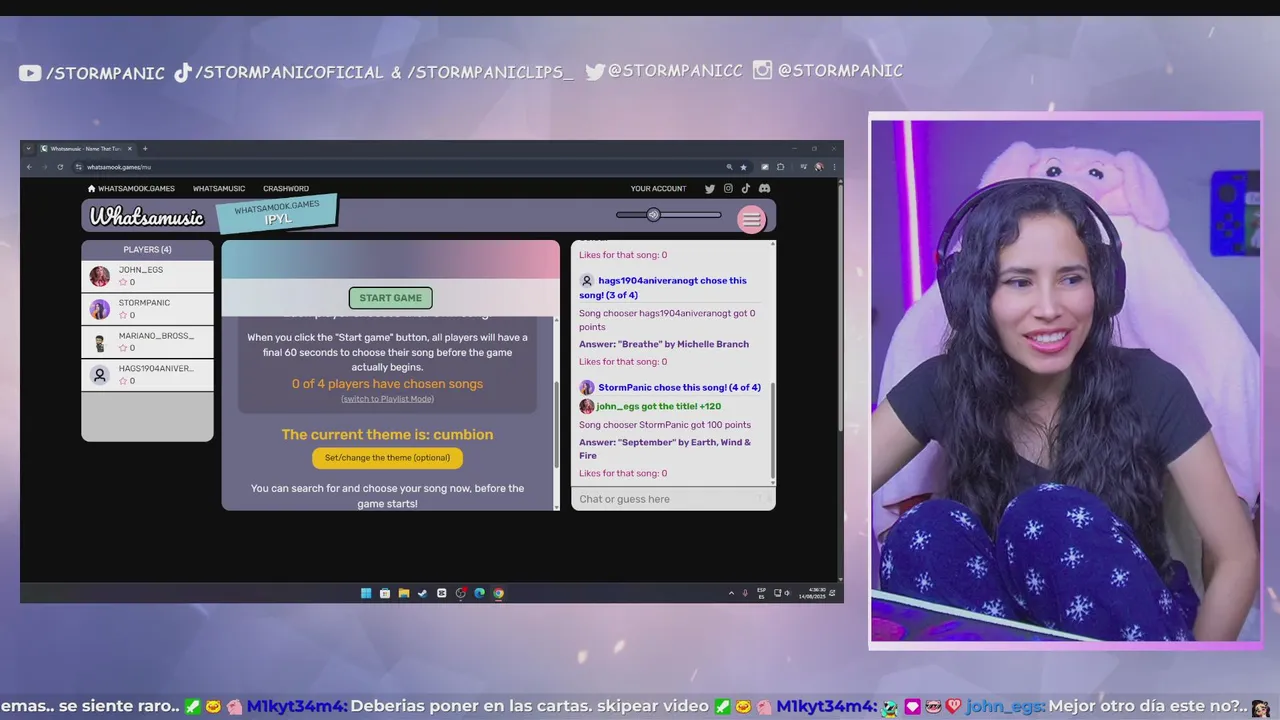
Task: Click the PLAYERS (4) header
Action: 147,249
